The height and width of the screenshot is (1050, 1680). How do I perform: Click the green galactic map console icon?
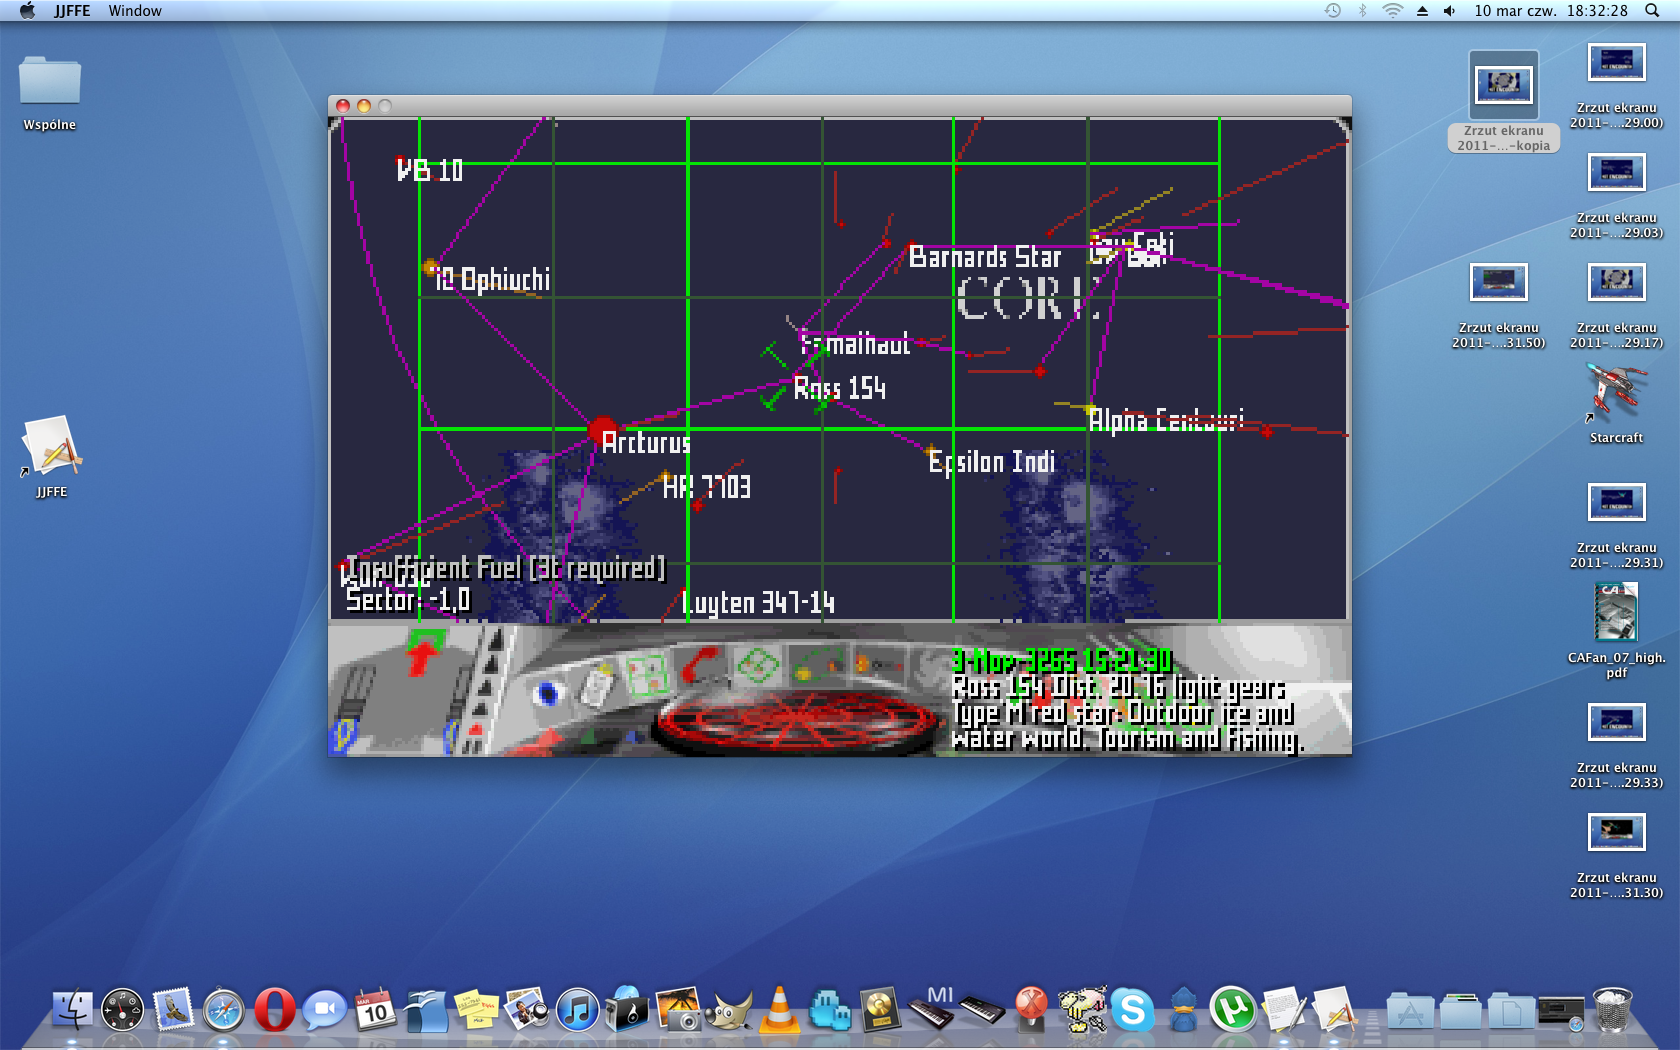click(x=646, y=674)
